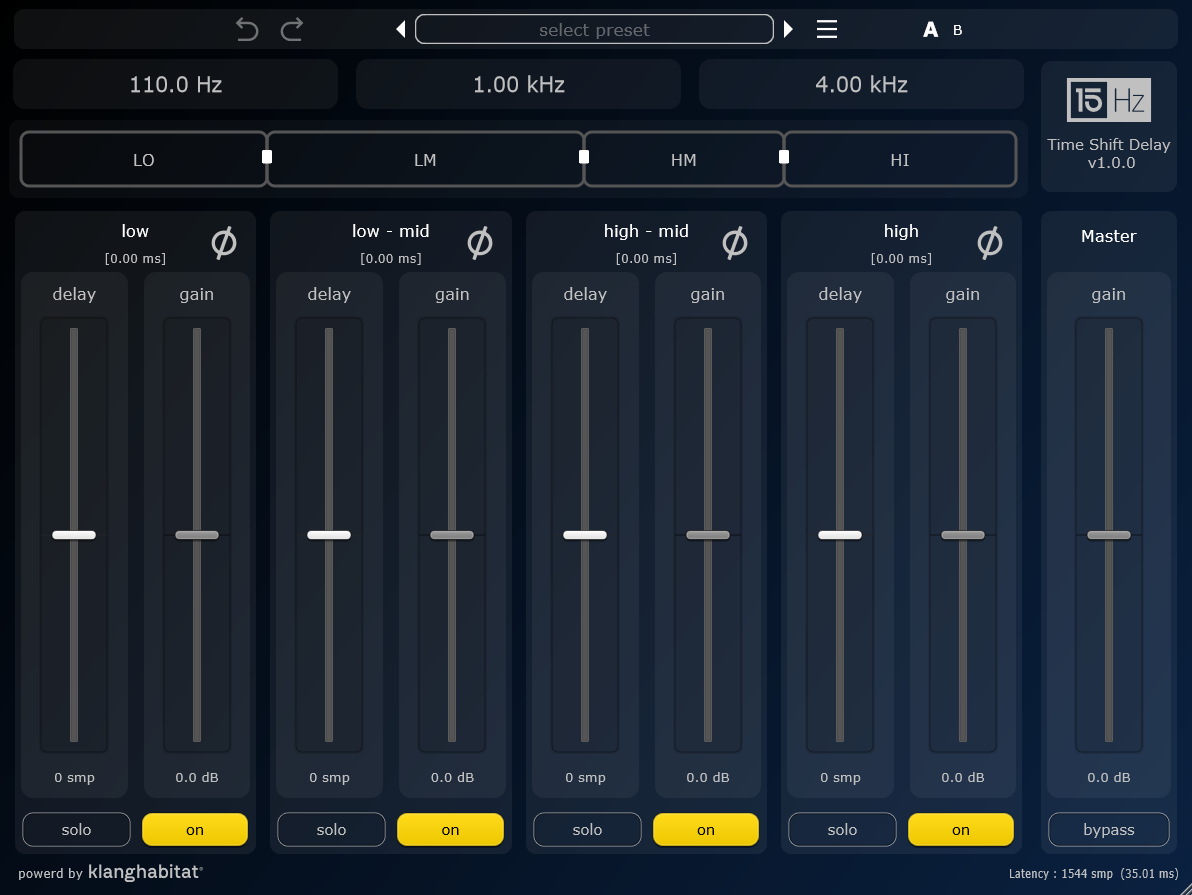This screenshot has width=1192, height=895.
Task: Click low band '0 smp' delay value
Action: [x=74, y=777]
